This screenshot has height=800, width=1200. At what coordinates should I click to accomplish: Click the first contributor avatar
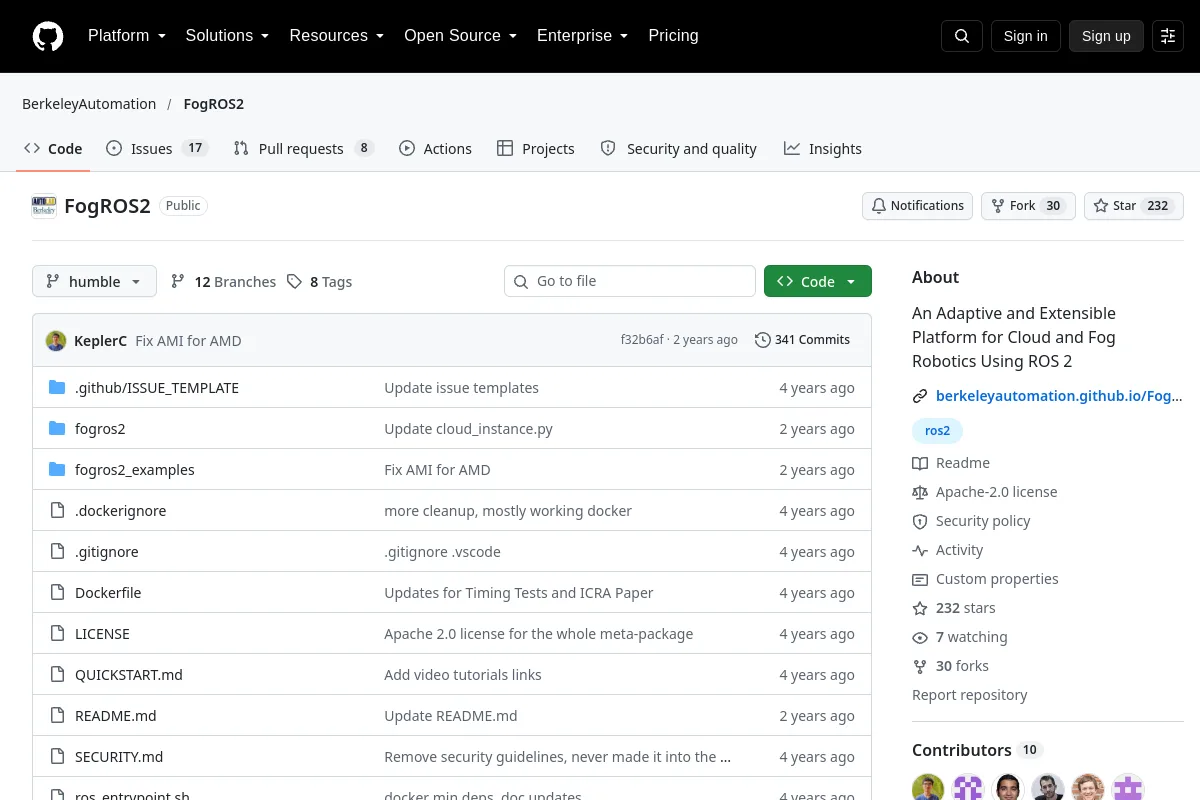click(x=928, y=787)
